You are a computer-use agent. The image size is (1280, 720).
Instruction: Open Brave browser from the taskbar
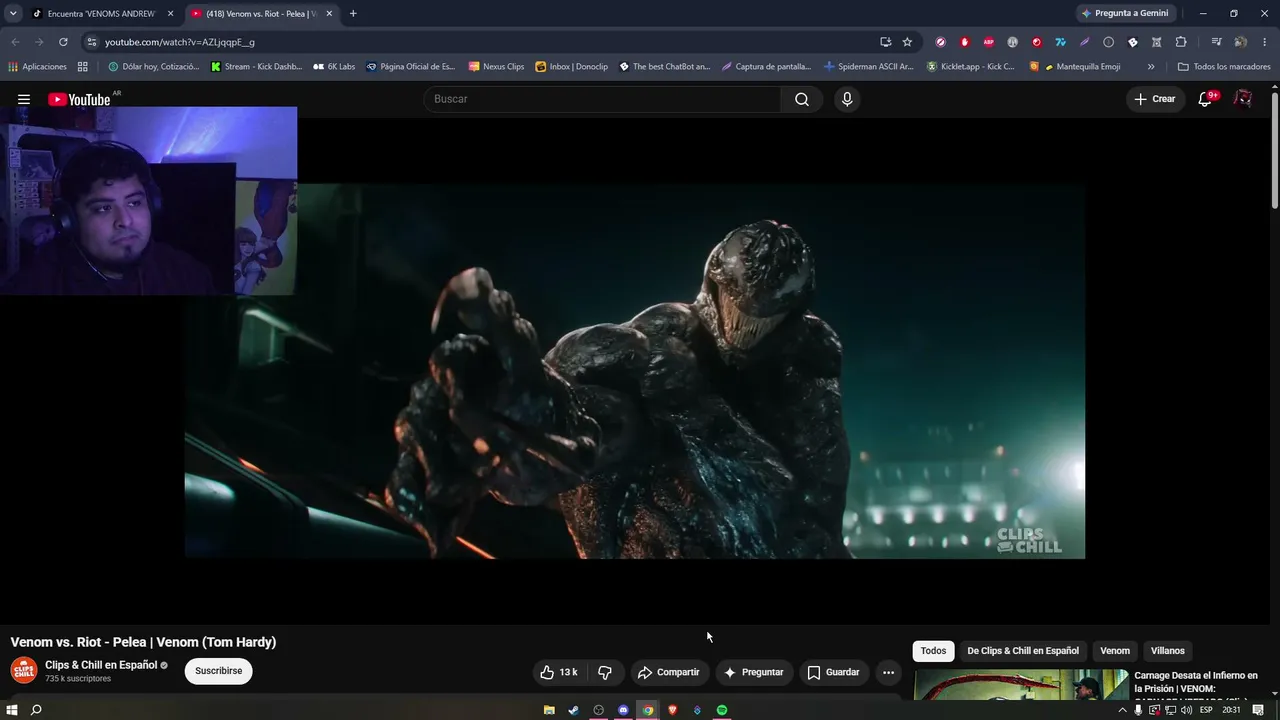click(x=672, y=710)
